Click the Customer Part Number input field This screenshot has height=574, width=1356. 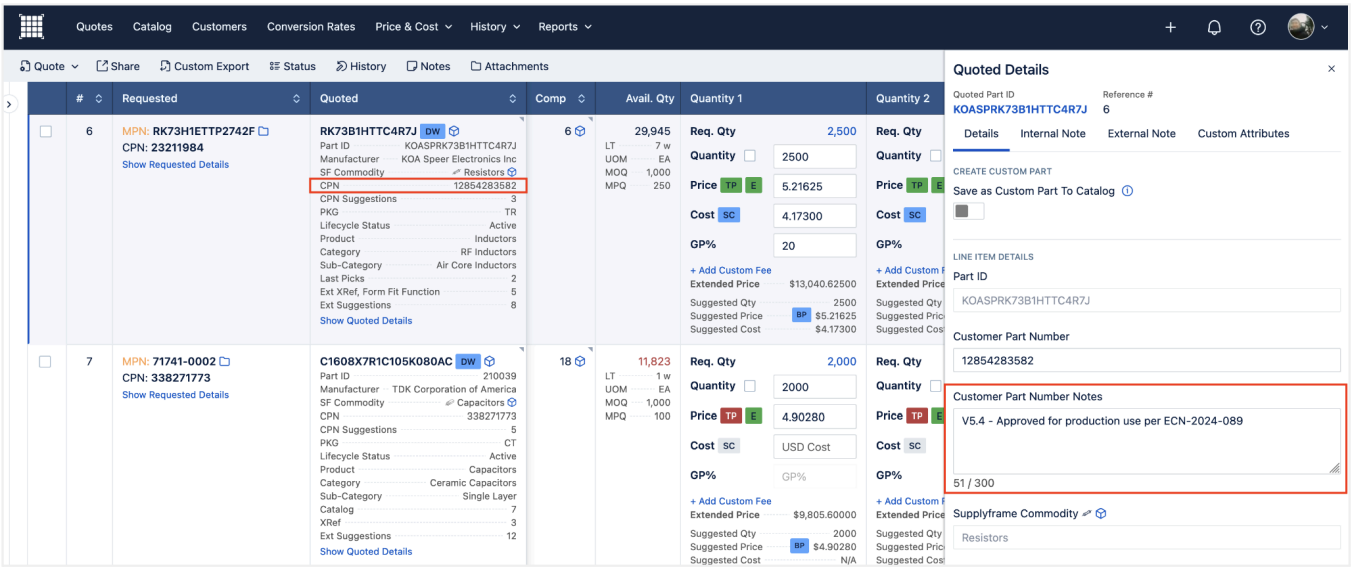click(x=1146, y=361)
